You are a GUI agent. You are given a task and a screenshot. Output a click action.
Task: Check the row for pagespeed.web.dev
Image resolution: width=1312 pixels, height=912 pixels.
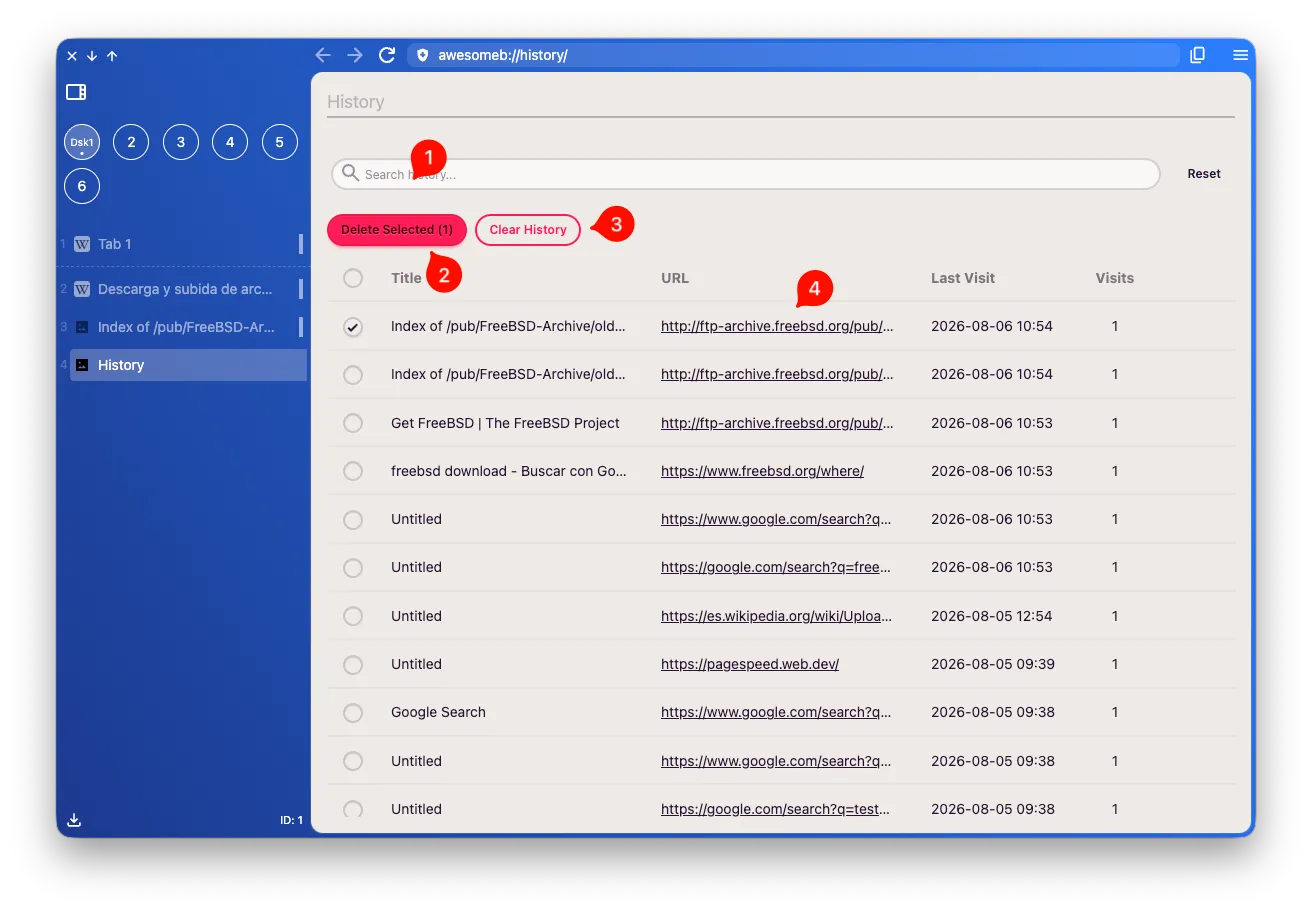353,665
